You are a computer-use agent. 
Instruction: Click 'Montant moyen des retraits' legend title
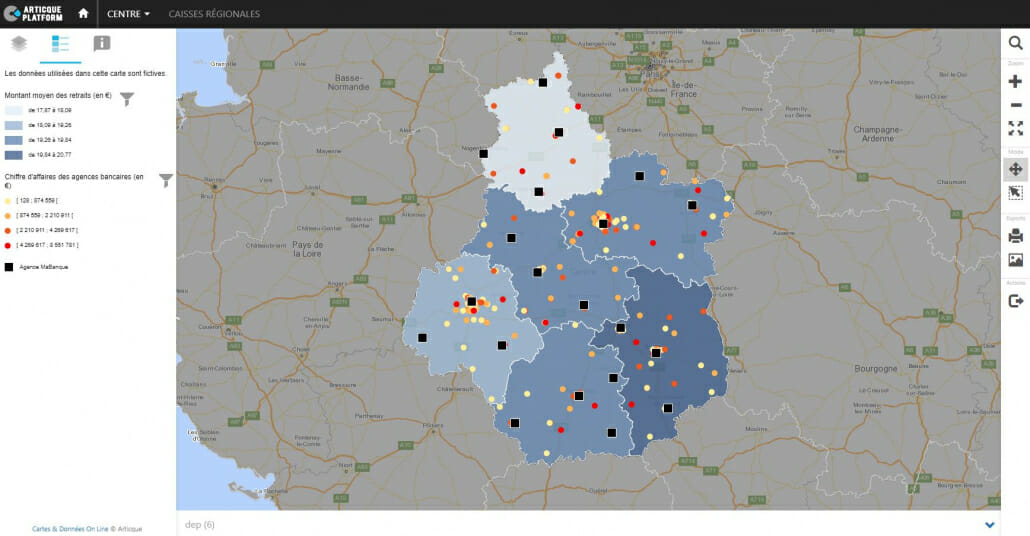pyautogui.click(x=58, y=96)
